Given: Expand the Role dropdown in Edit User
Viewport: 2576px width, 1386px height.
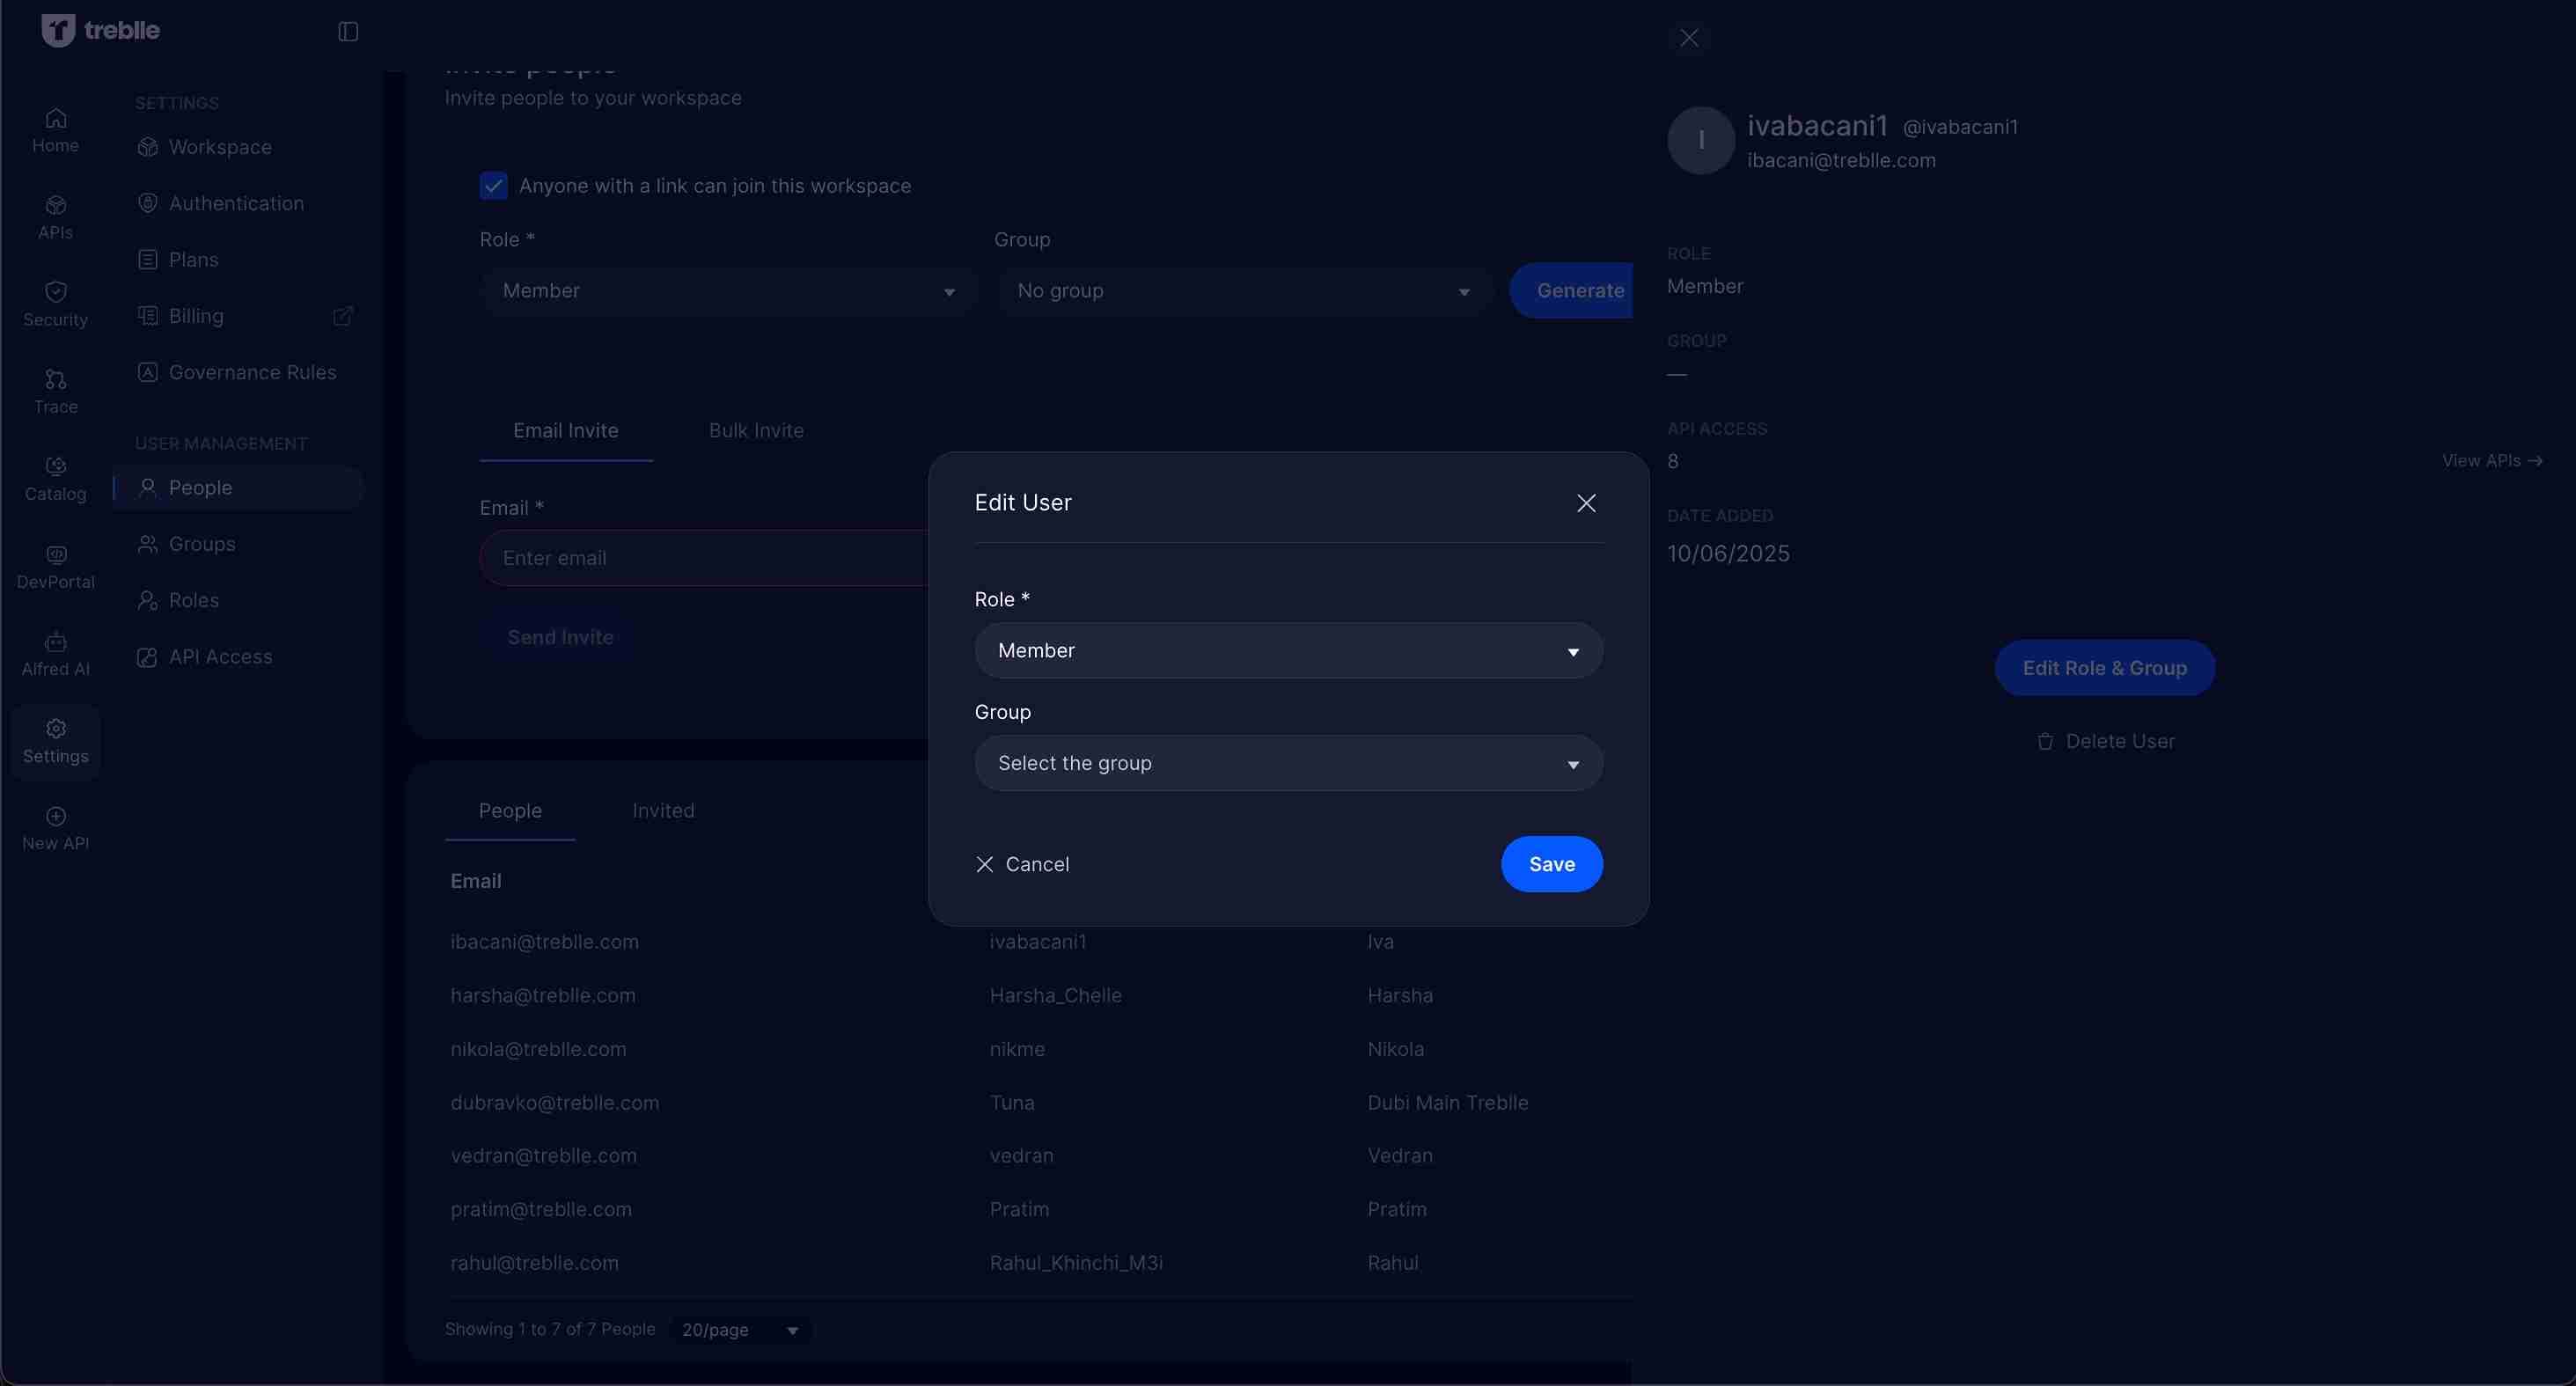Looking at the screenshot, I should coord(1288,651).
